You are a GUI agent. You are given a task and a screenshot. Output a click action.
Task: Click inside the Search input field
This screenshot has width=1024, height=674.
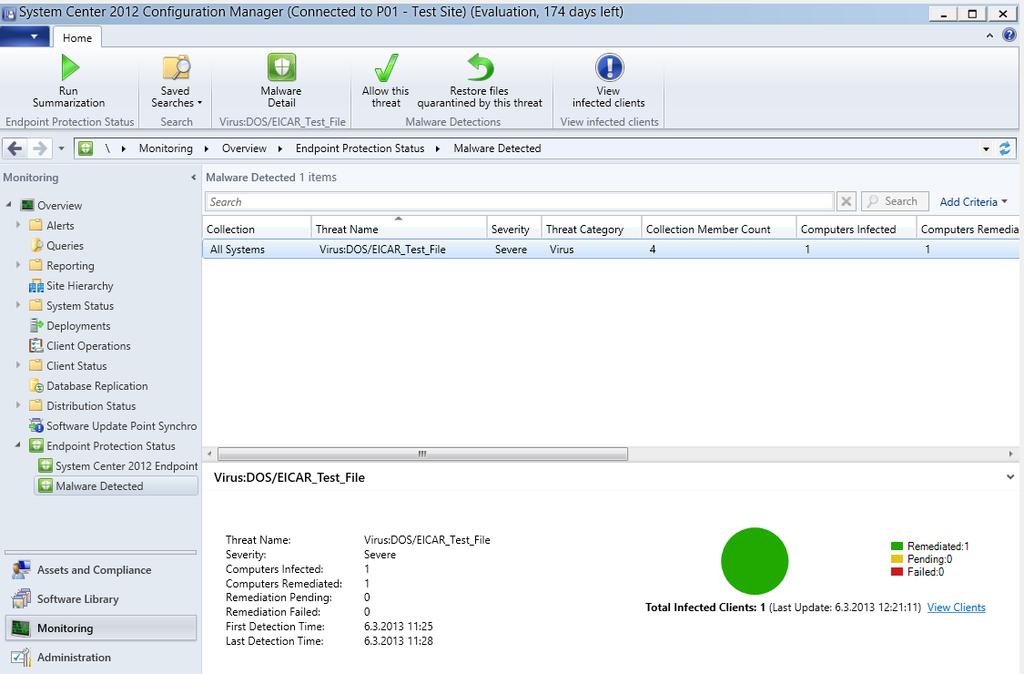tap(519, 201)
